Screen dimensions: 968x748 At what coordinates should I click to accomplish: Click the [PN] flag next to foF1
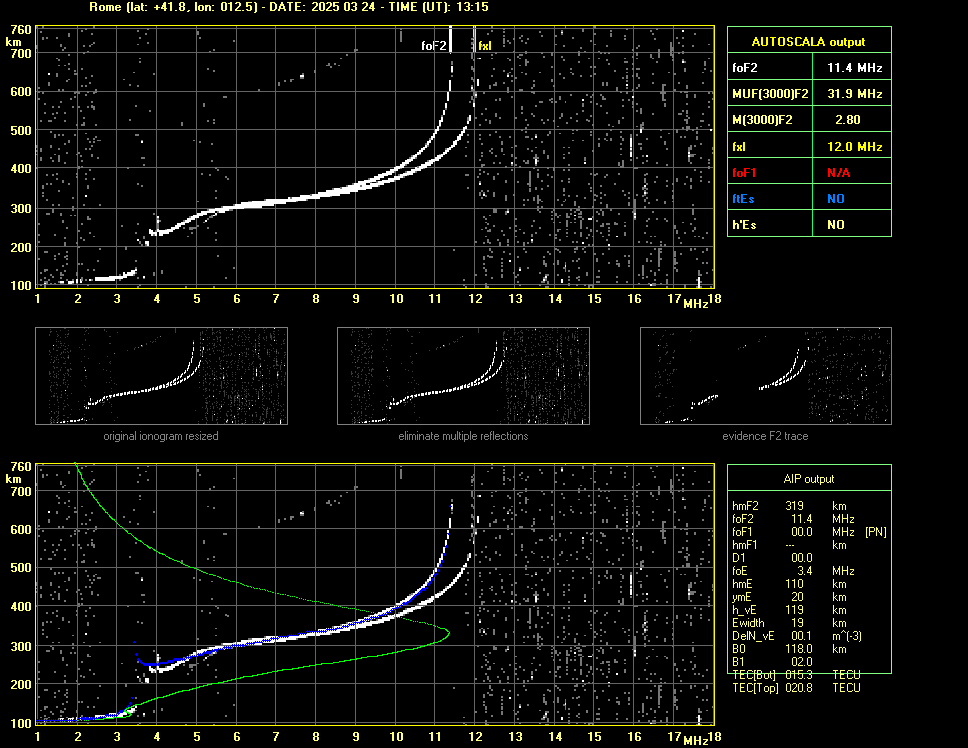(x=875, y=532)
